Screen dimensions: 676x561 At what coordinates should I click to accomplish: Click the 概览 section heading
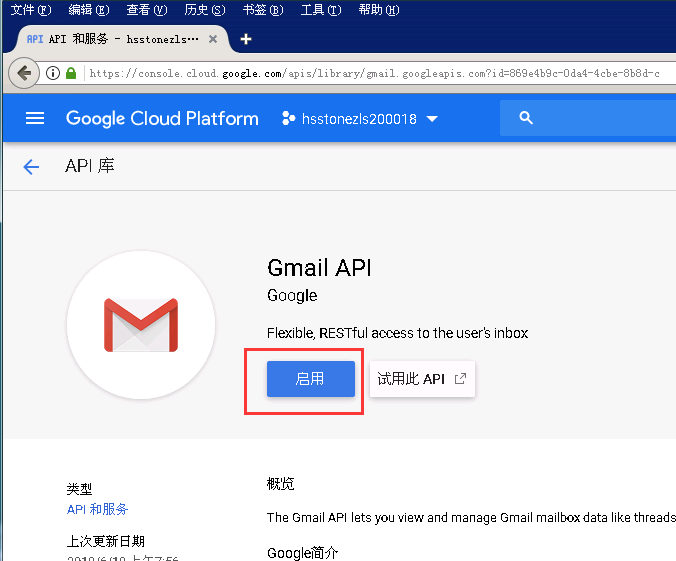281,484
